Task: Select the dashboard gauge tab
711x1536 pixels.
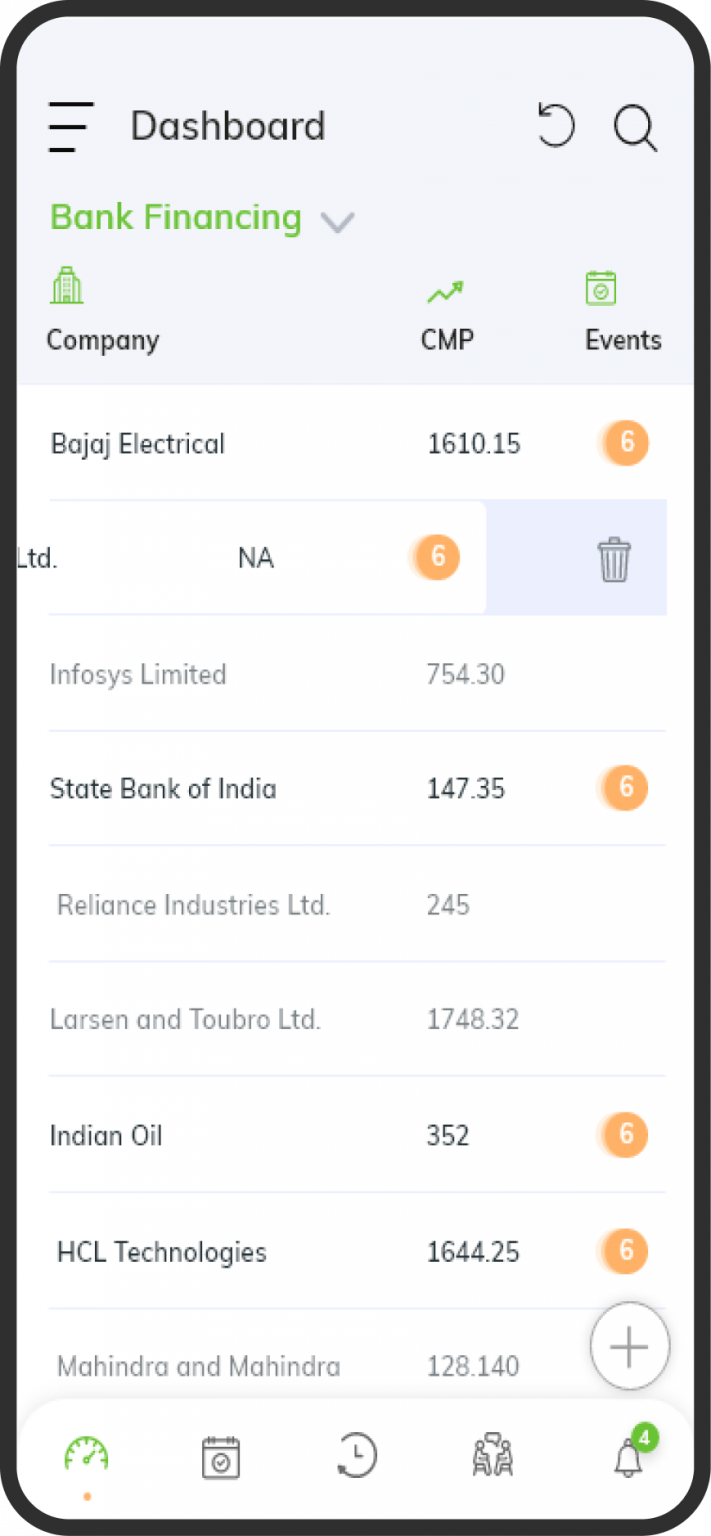Action: click(x=87, y=1455)
